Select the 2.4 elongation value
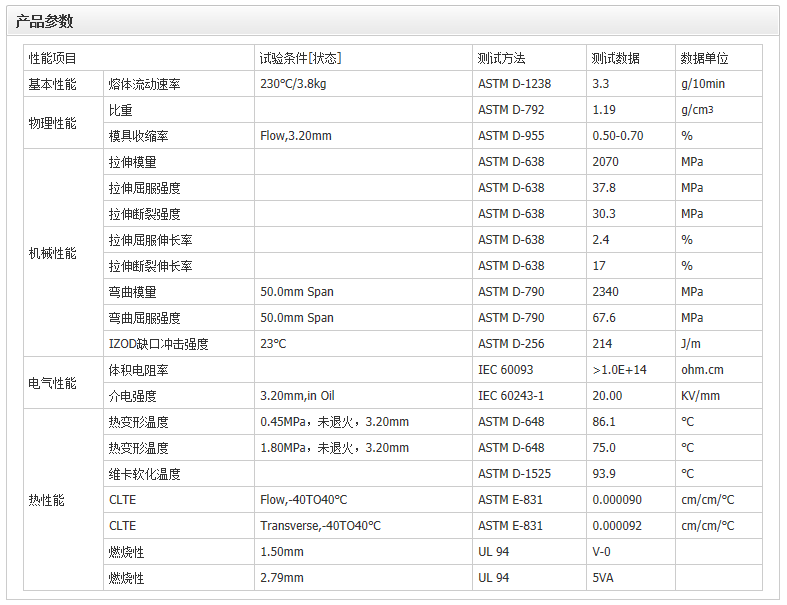The image size is (787, 605). 601,240
